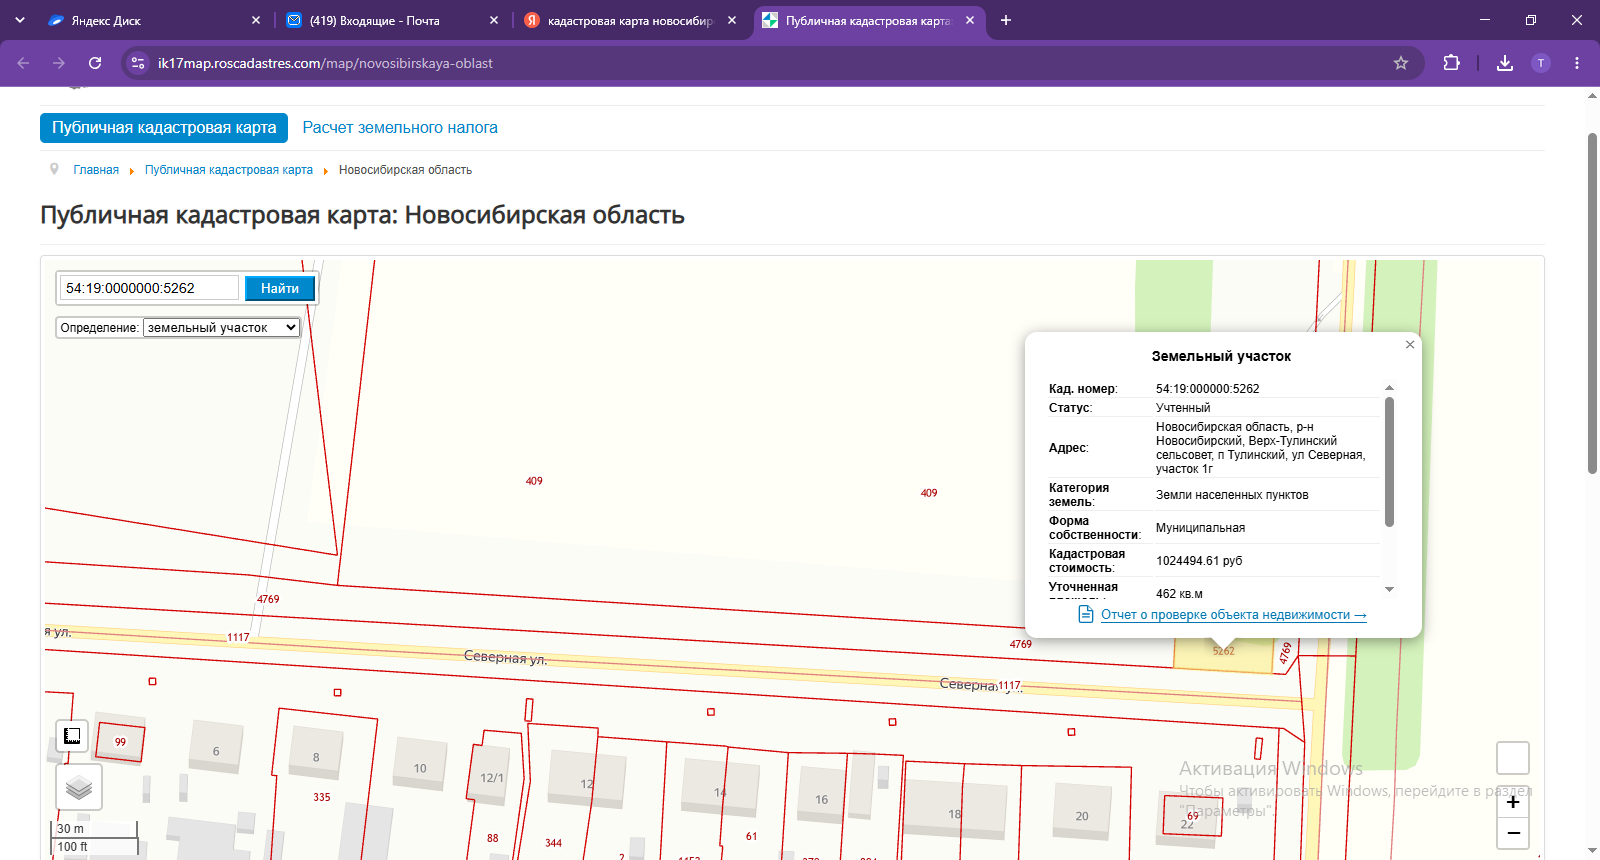Image resolution: width=1600 pixels, height=860 pixels.
Task: Click the browser Forward arrow
Action: (59, 63)
